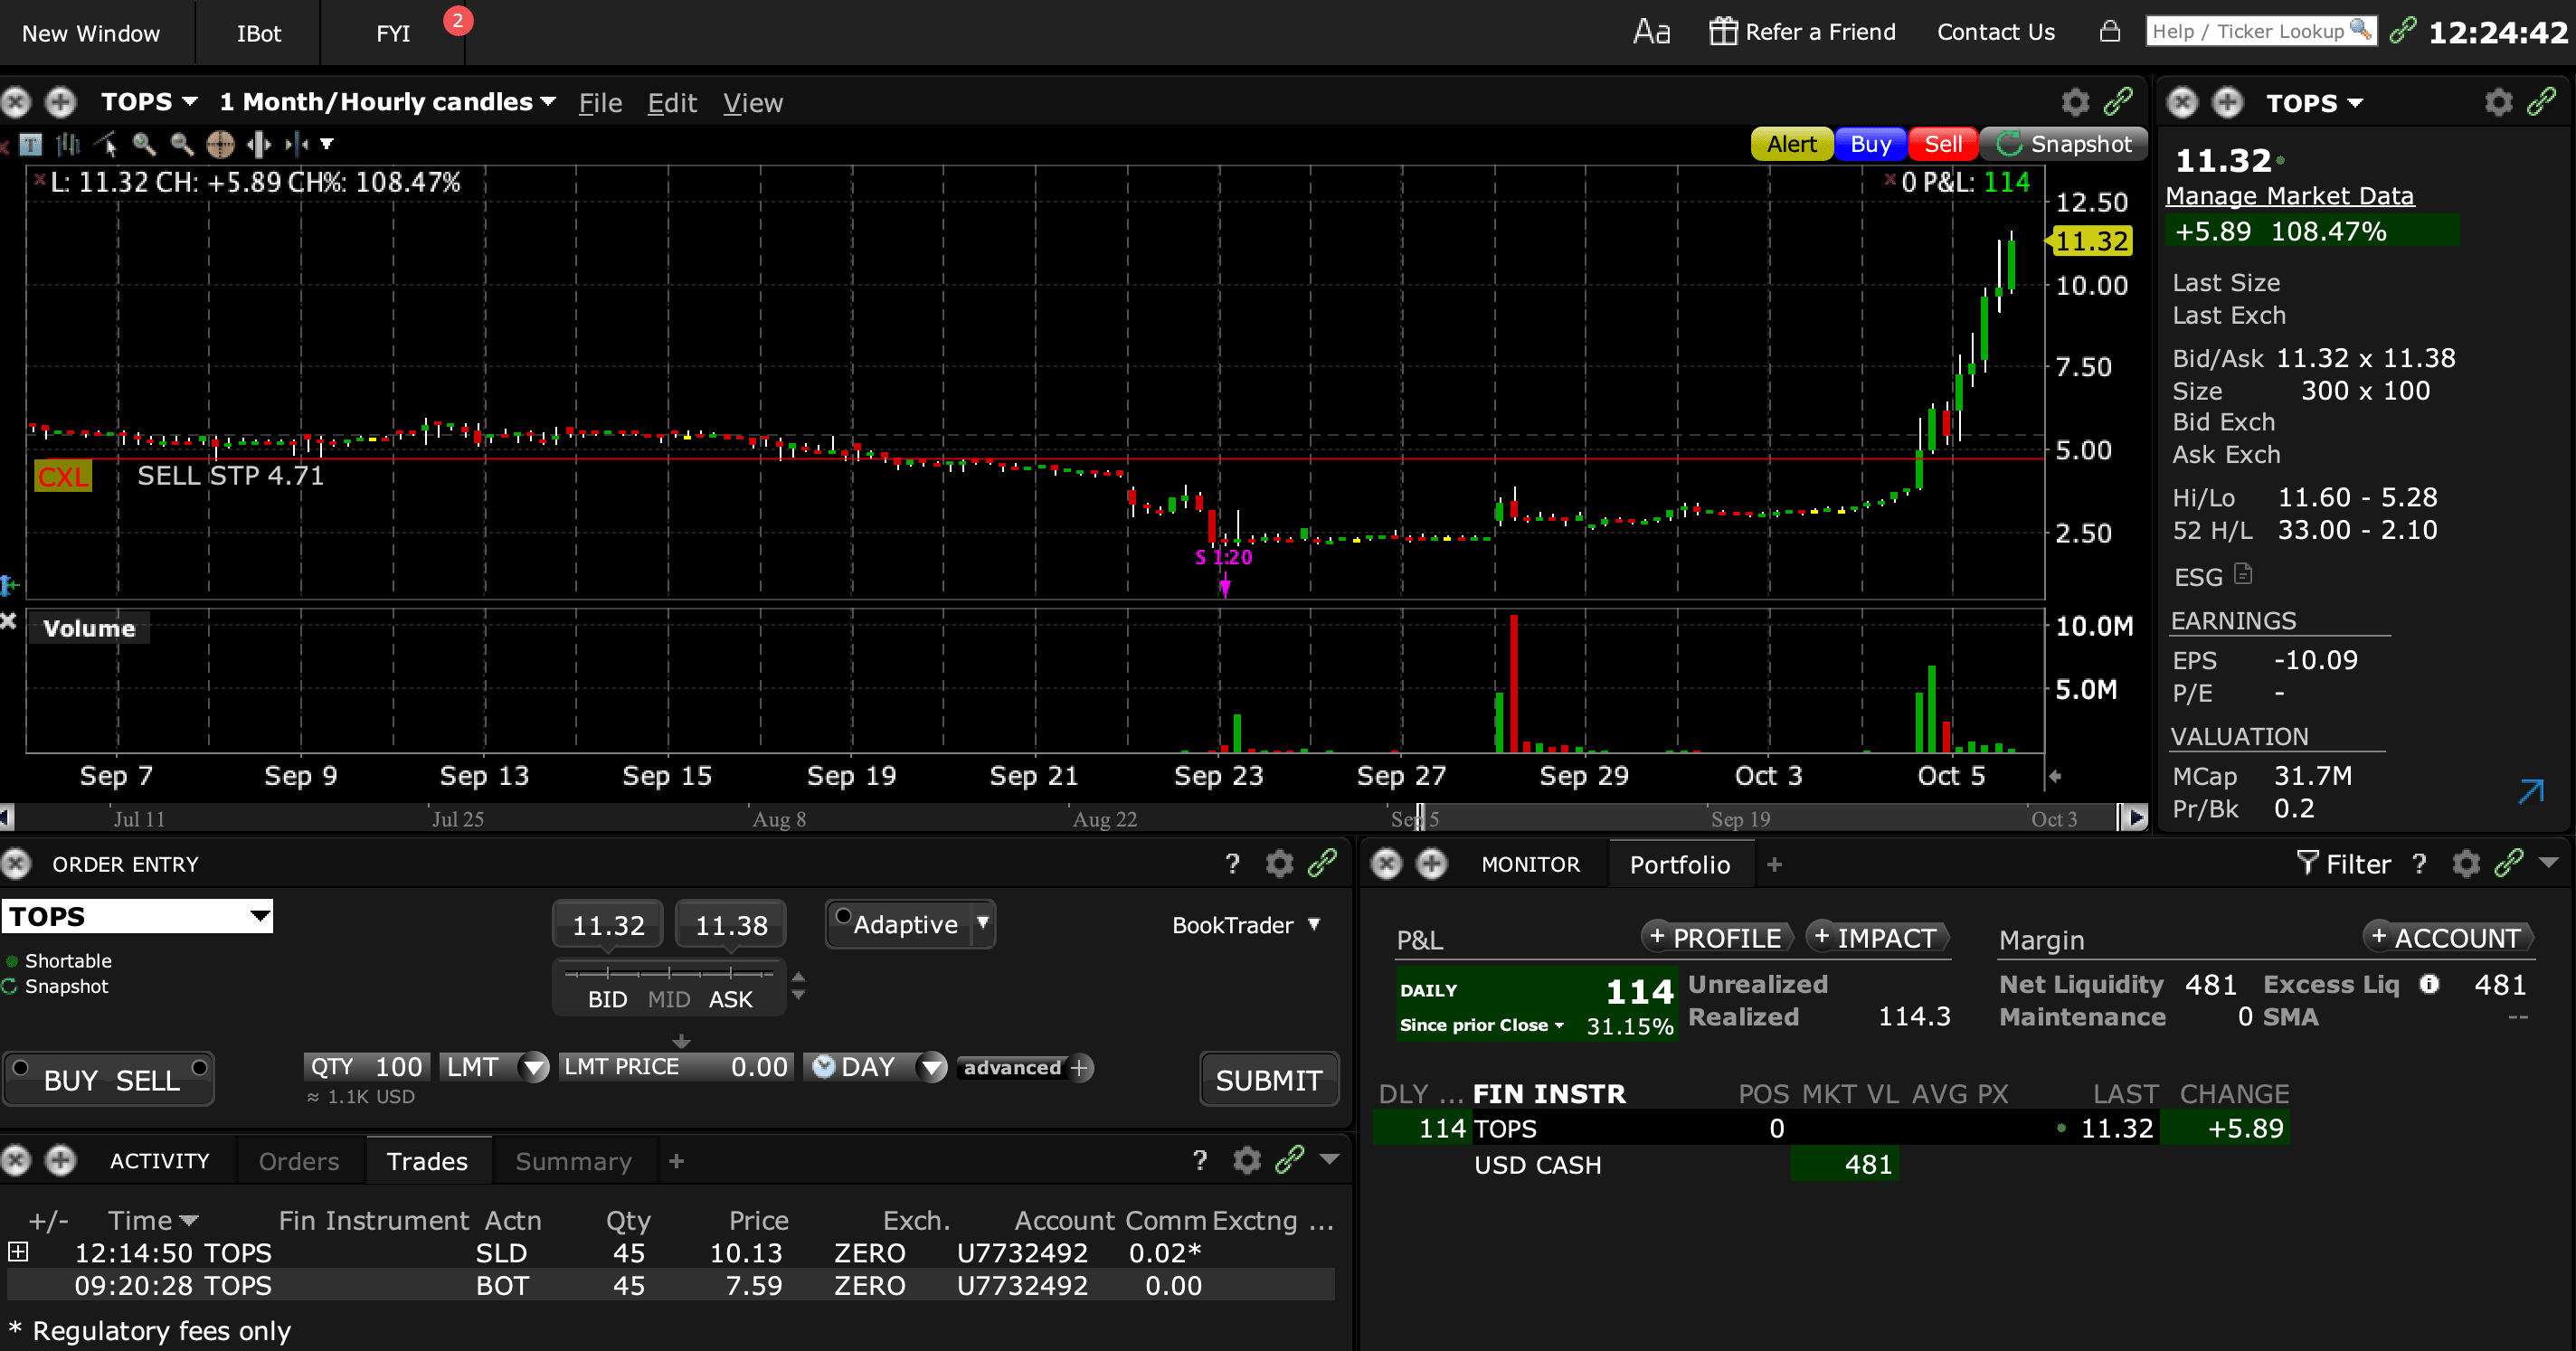Open the Manage Market Data link
Screen dimensions: 2576x1351
click(2289, 196)
